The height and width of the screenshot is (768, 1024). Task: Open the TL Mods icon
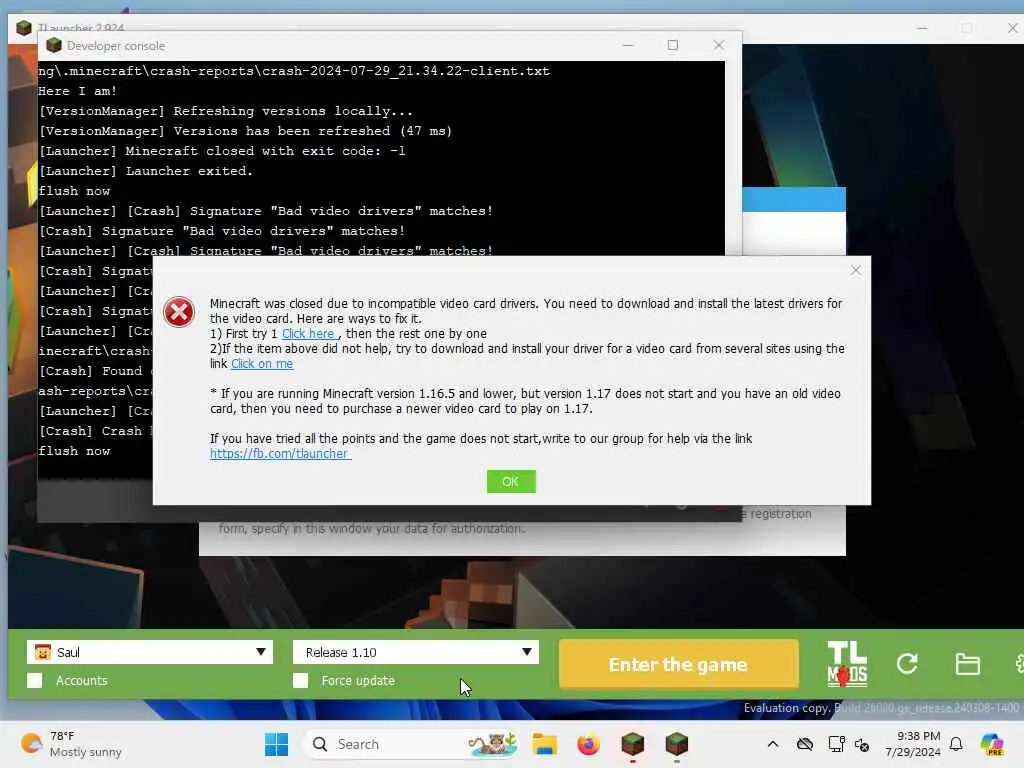847,664
